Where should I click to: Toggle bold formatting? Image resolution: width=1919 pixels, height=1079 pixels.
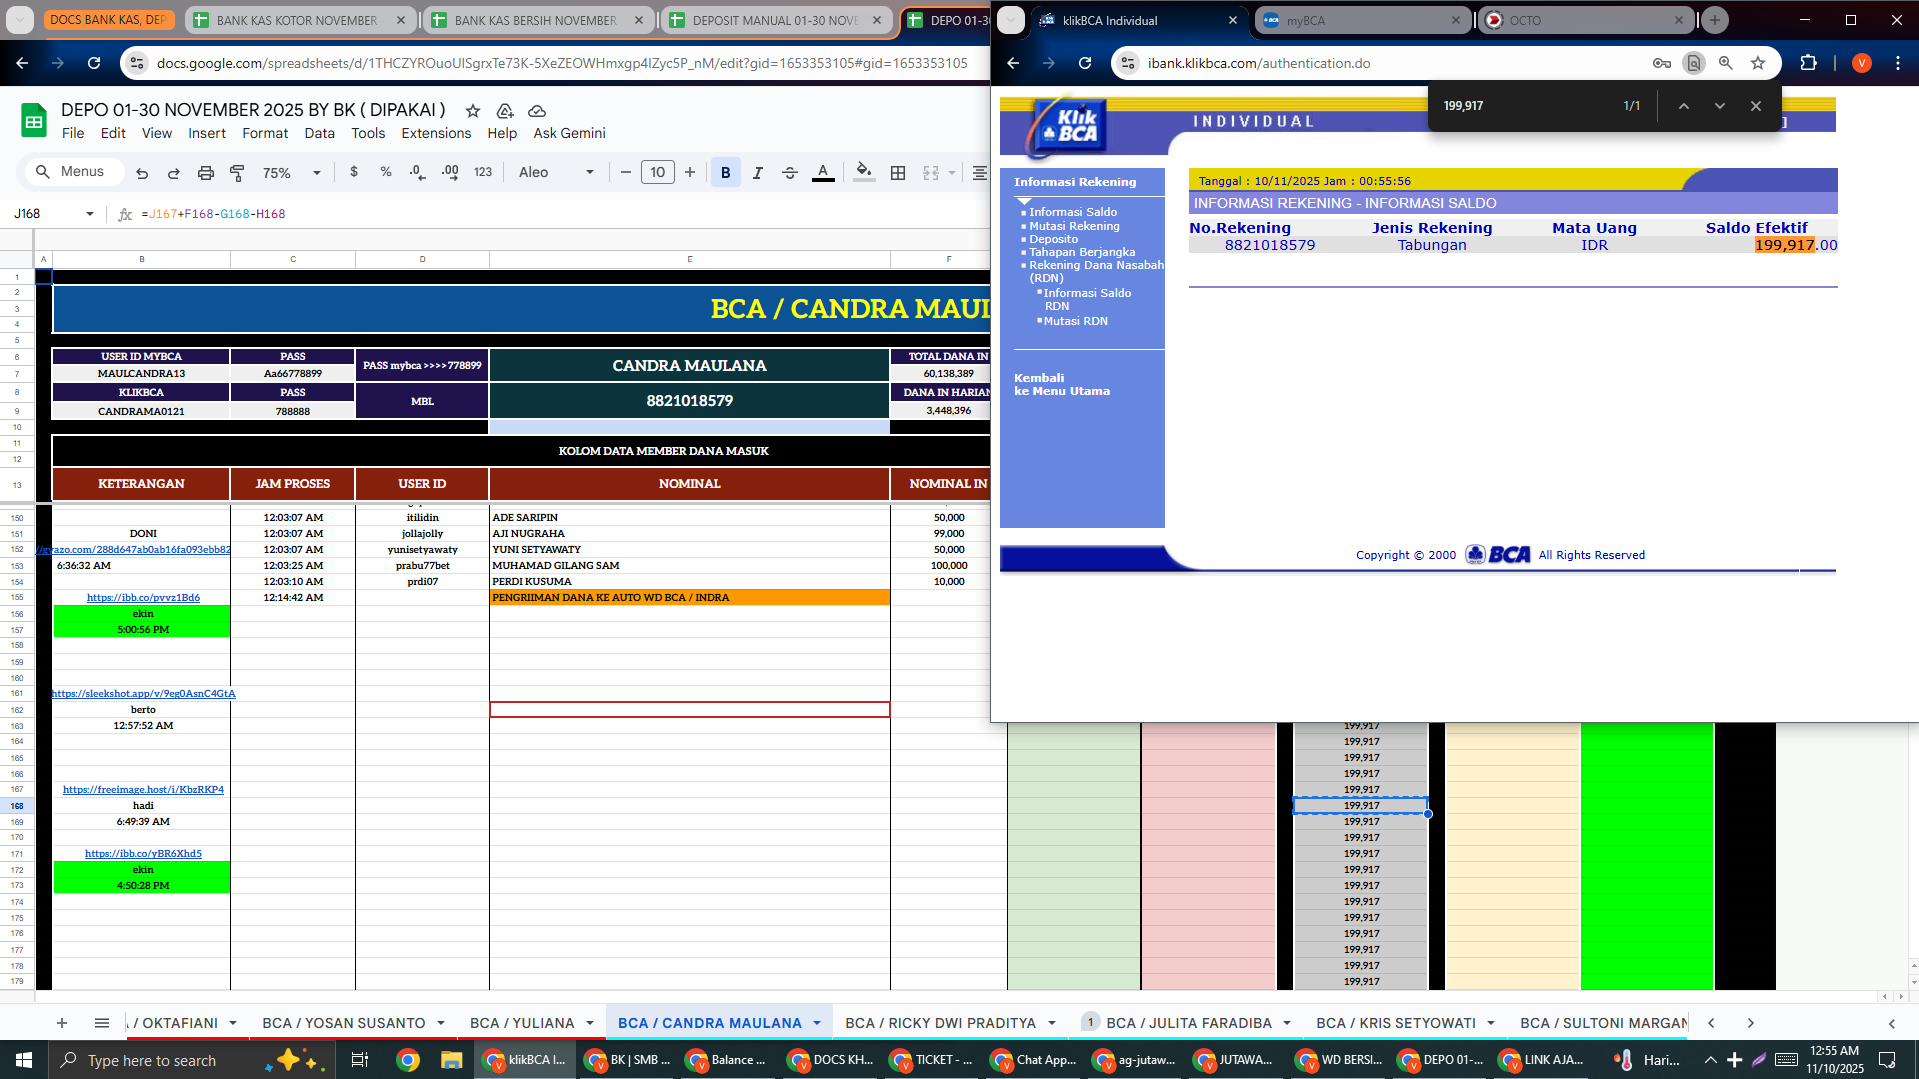[x=726, y=173]
